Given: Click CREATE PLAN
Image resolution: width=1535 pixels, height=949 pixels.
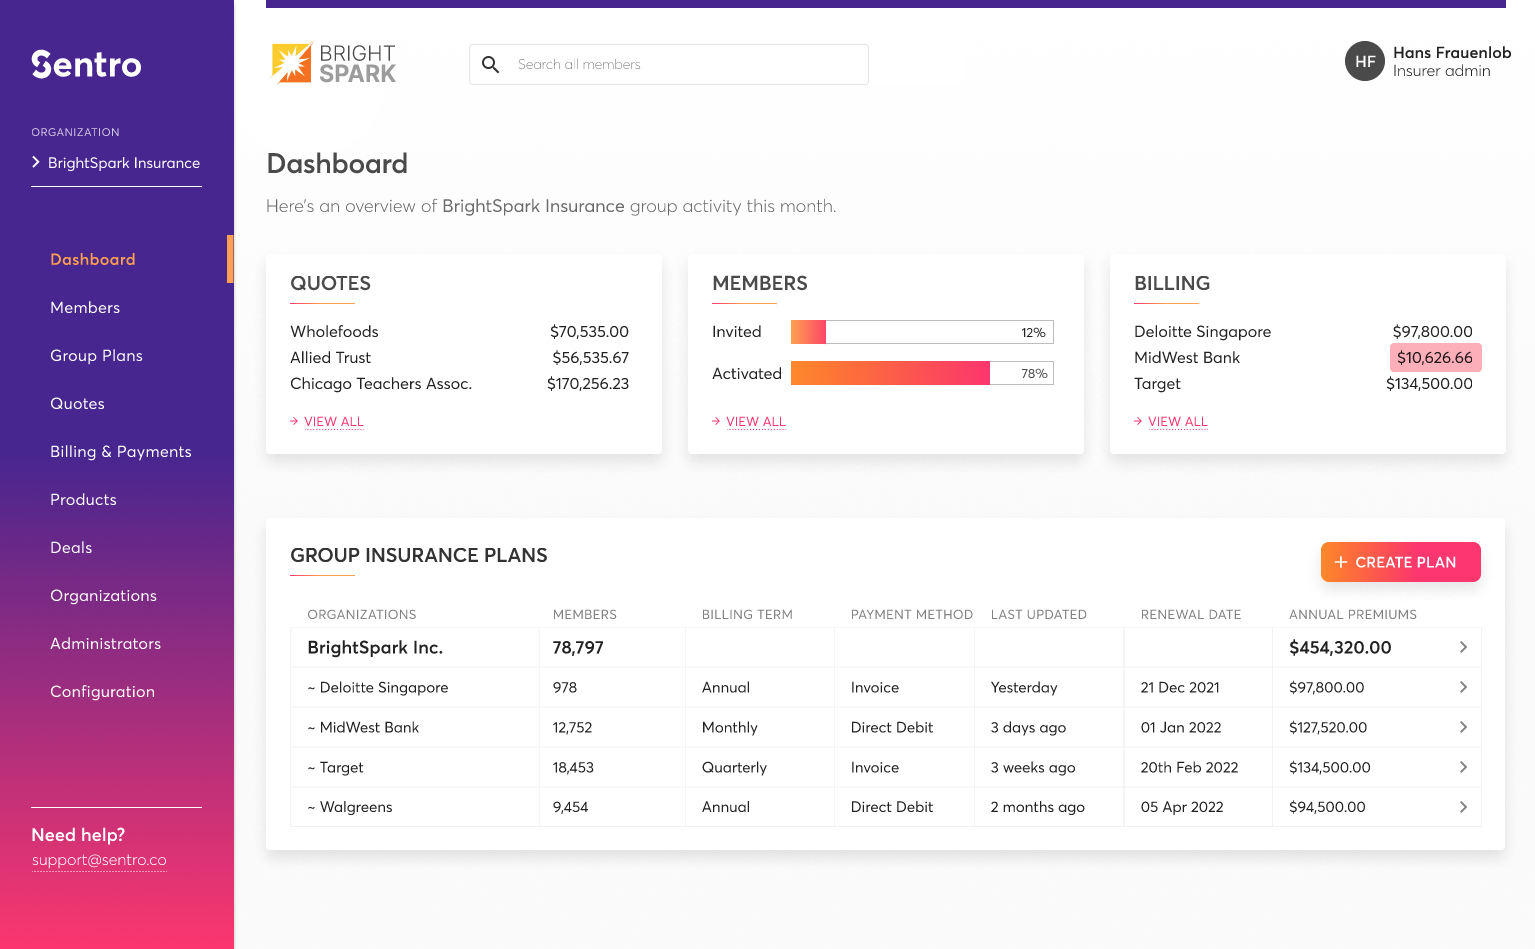Looking at the screenshot, I should click(x=1400, y=562).
